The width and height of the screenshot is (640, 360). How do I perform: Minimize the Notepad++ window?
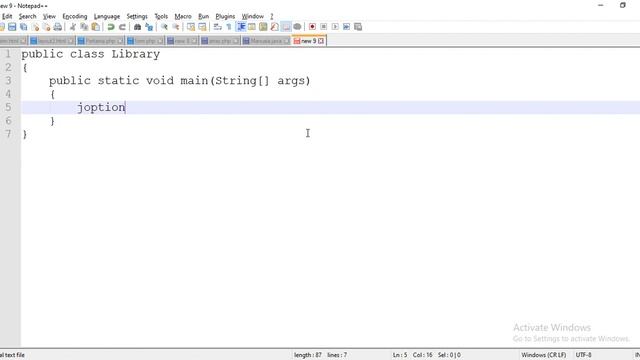tap(601, 5)
